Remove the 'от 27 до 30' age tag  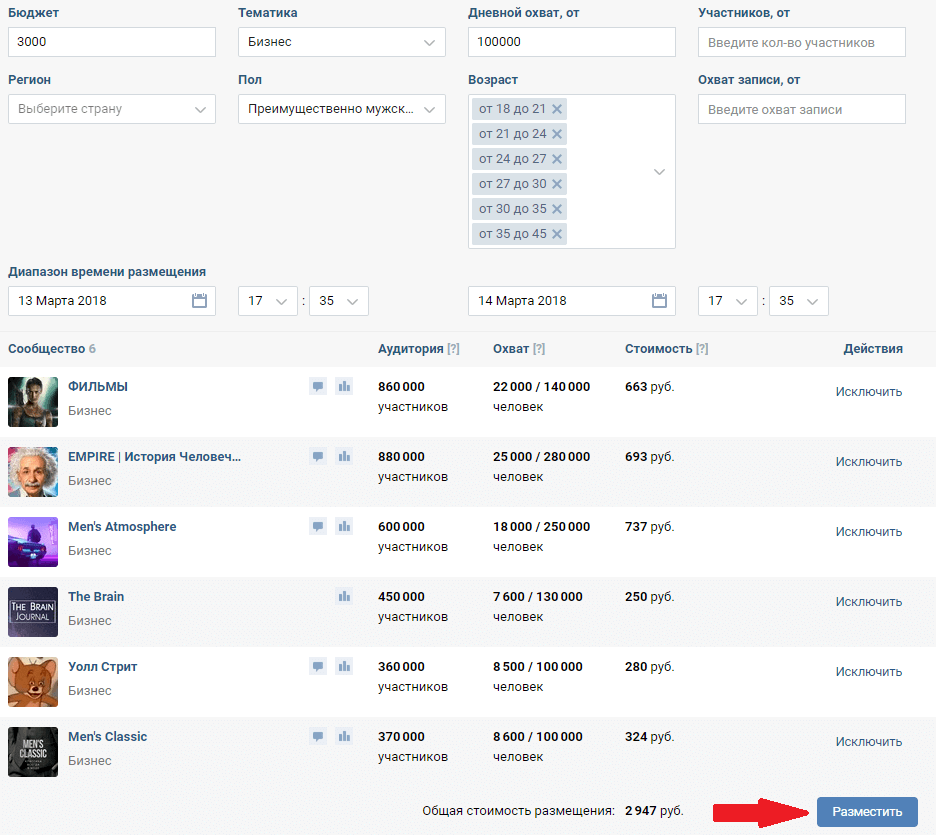pos(557,184)
